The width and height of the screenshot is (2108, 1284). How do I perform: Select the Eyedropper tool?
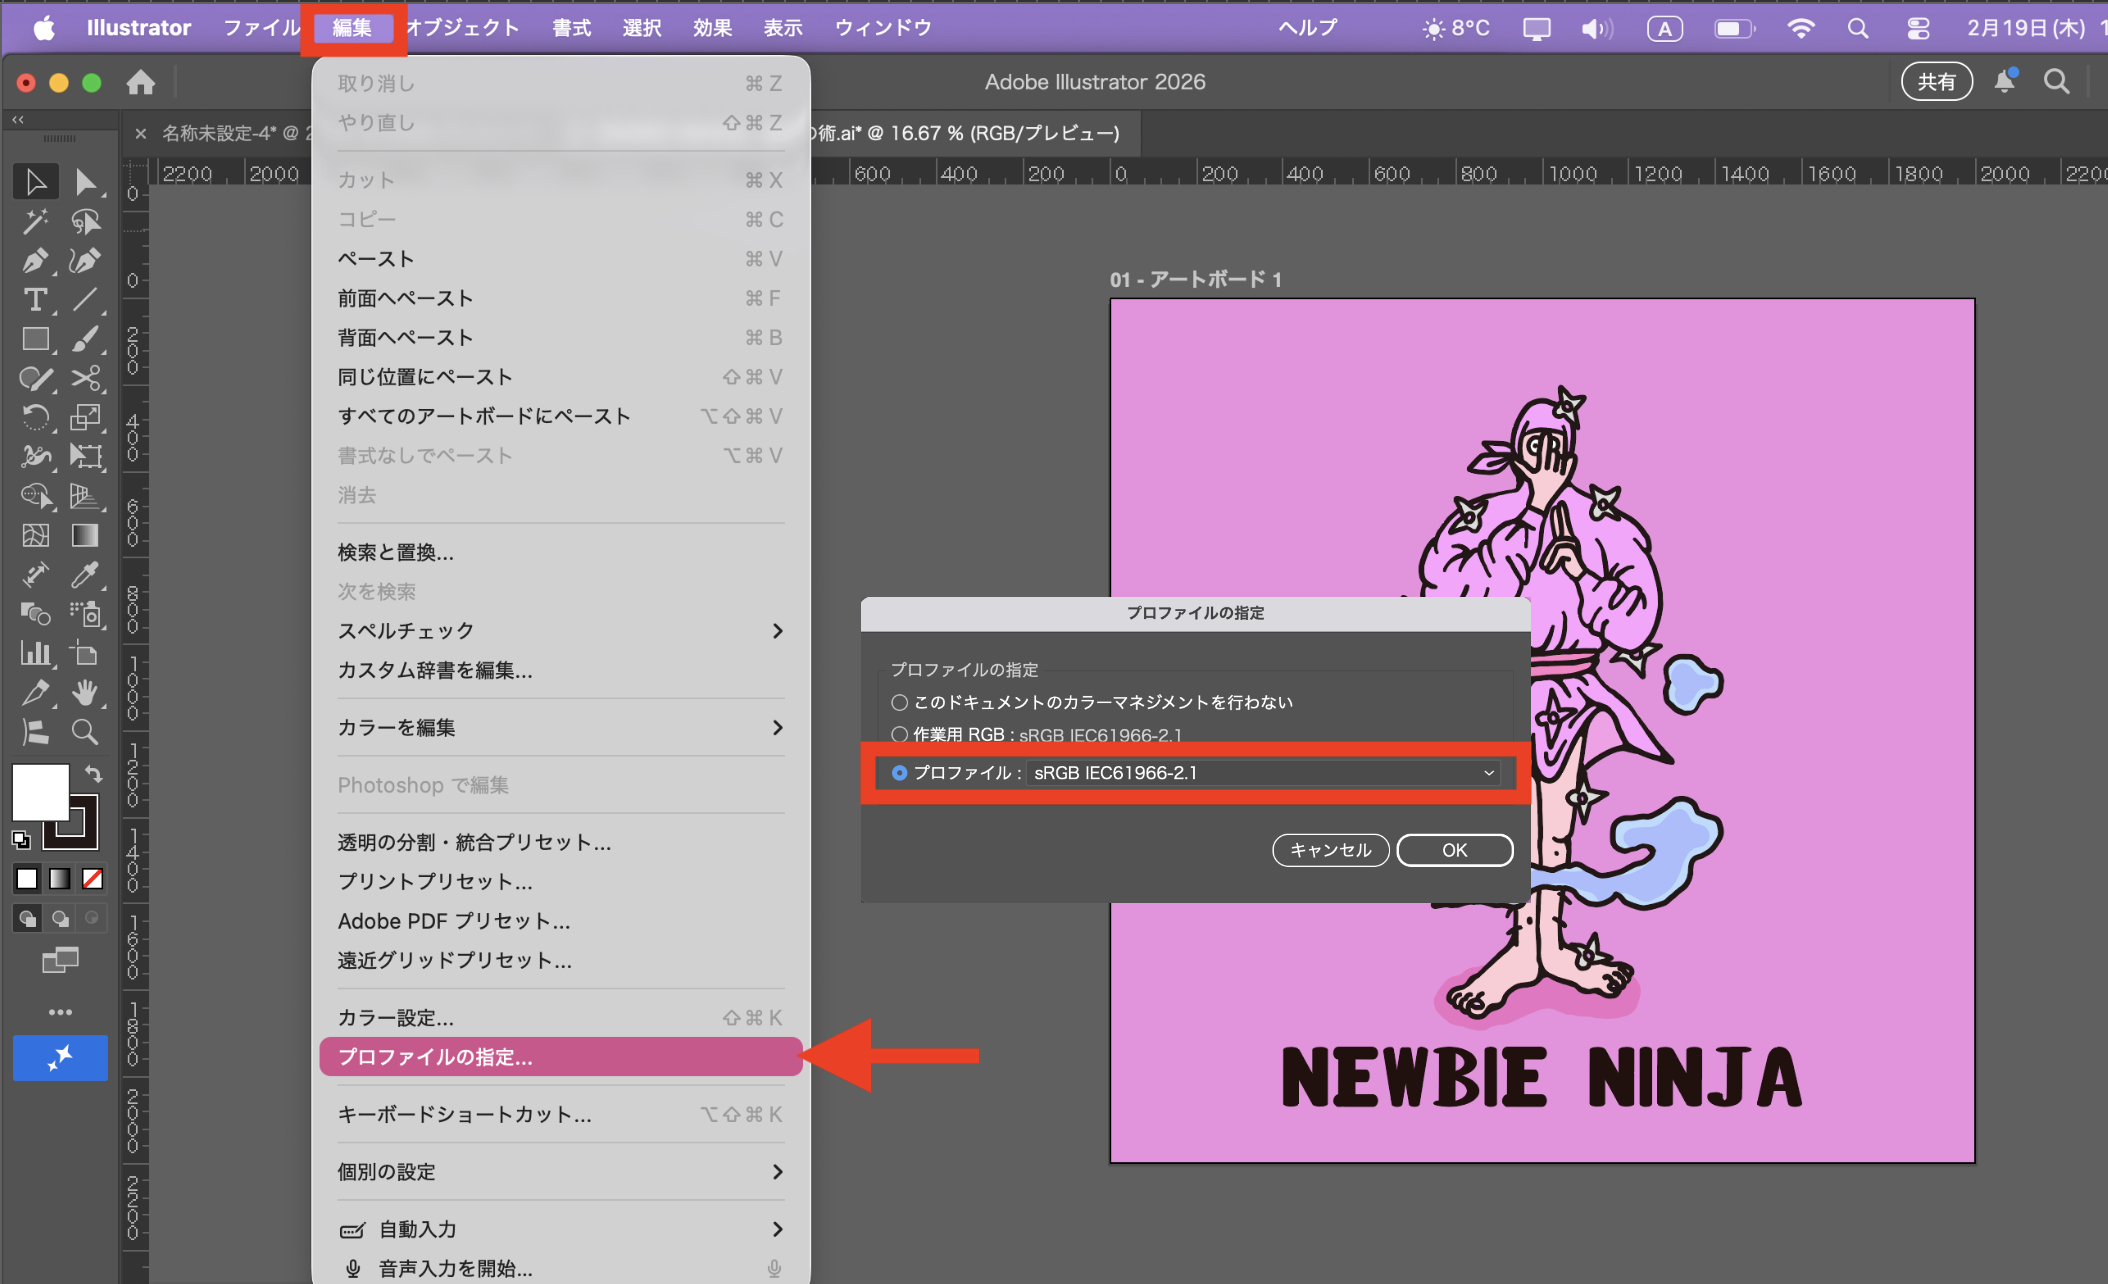click(85, 575)
